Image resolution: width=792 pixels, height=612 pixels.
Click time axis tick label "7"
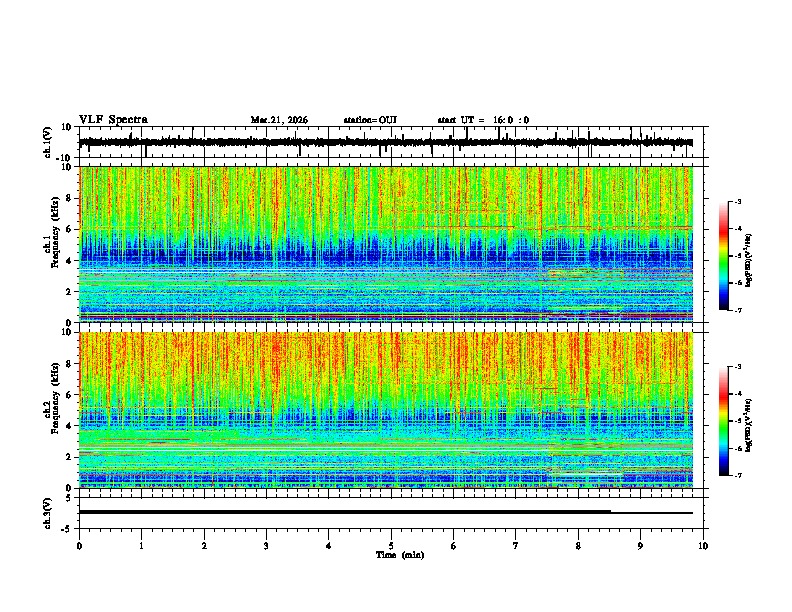(x=516, y=546)
